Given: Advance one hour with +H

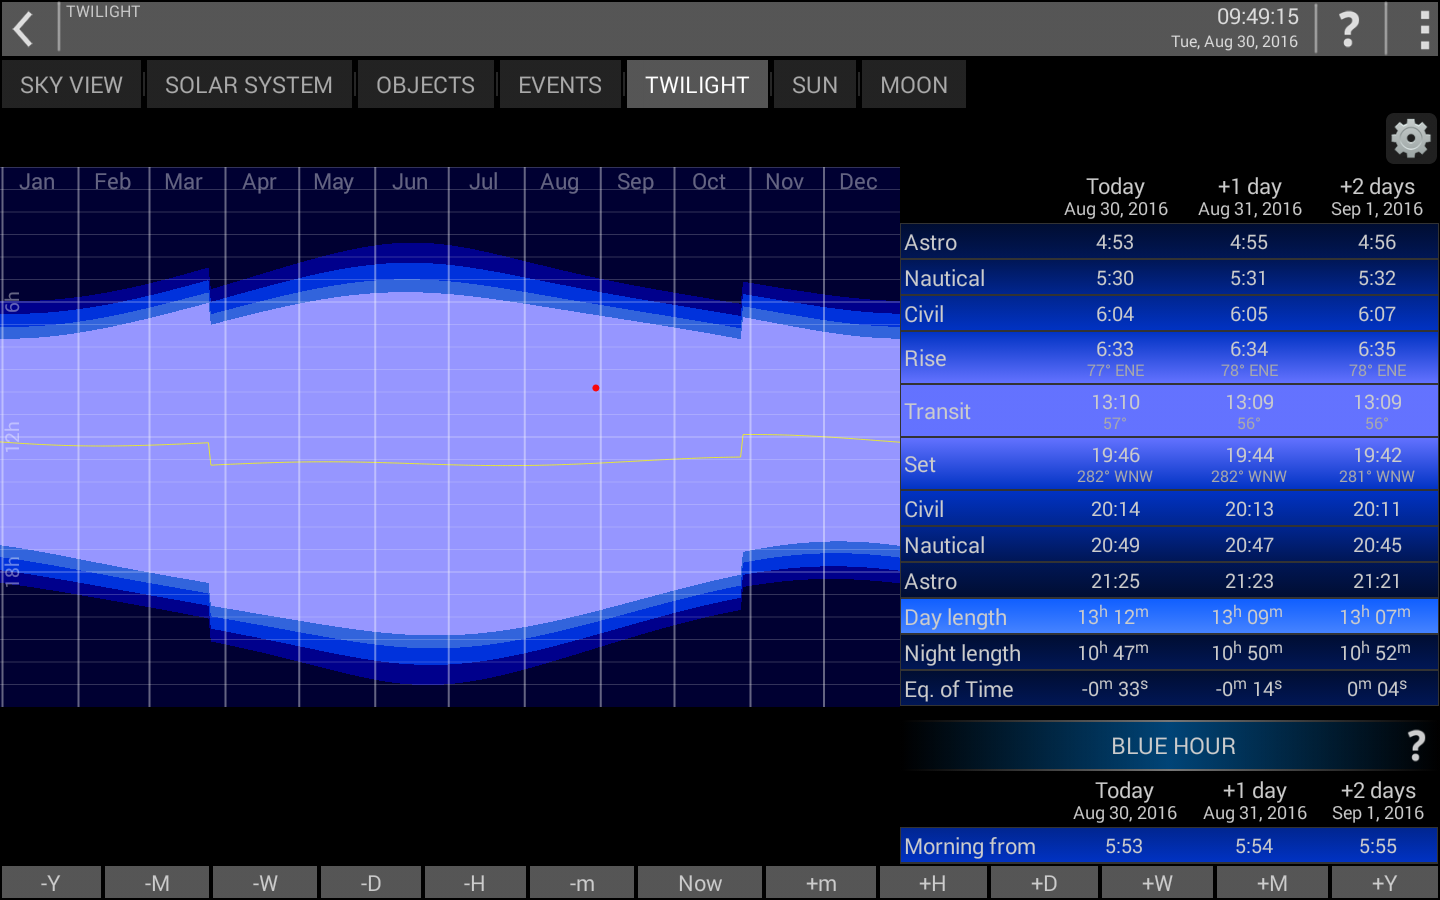Looking at the screenshot, I should click(933, 883).
